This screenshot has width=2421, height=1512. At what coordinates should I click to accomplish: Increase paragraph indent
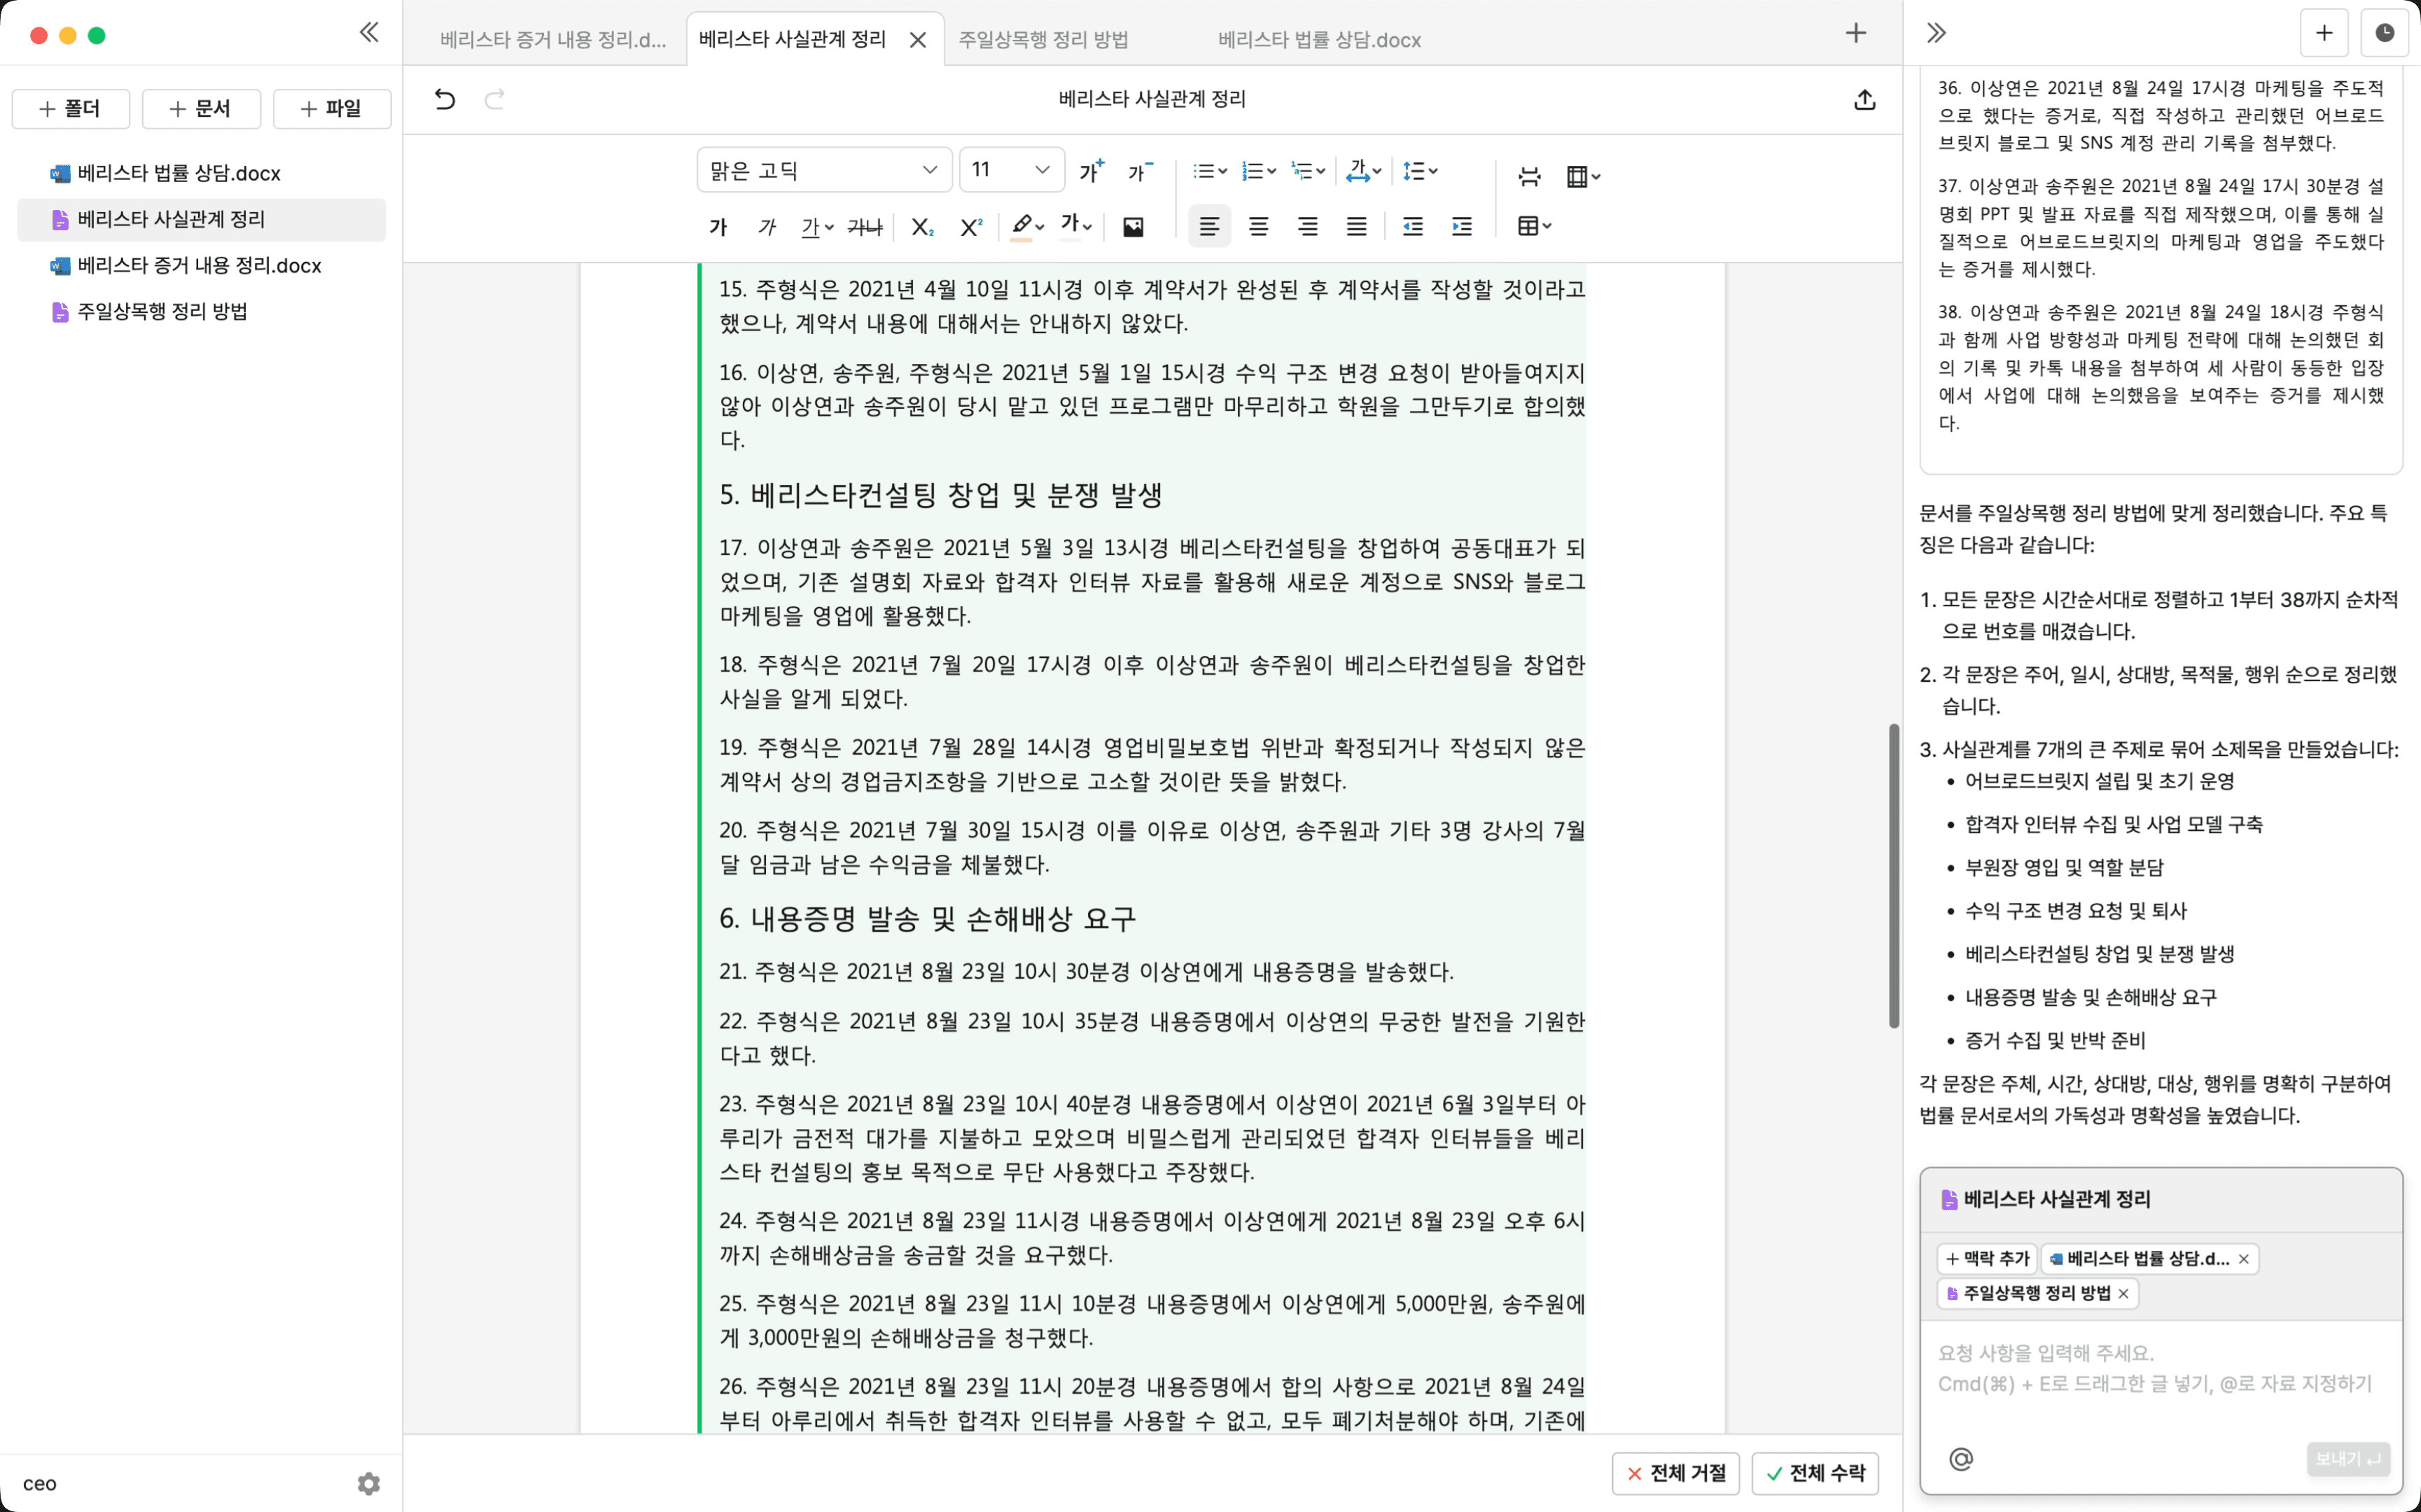click(x=1462, y=227)
